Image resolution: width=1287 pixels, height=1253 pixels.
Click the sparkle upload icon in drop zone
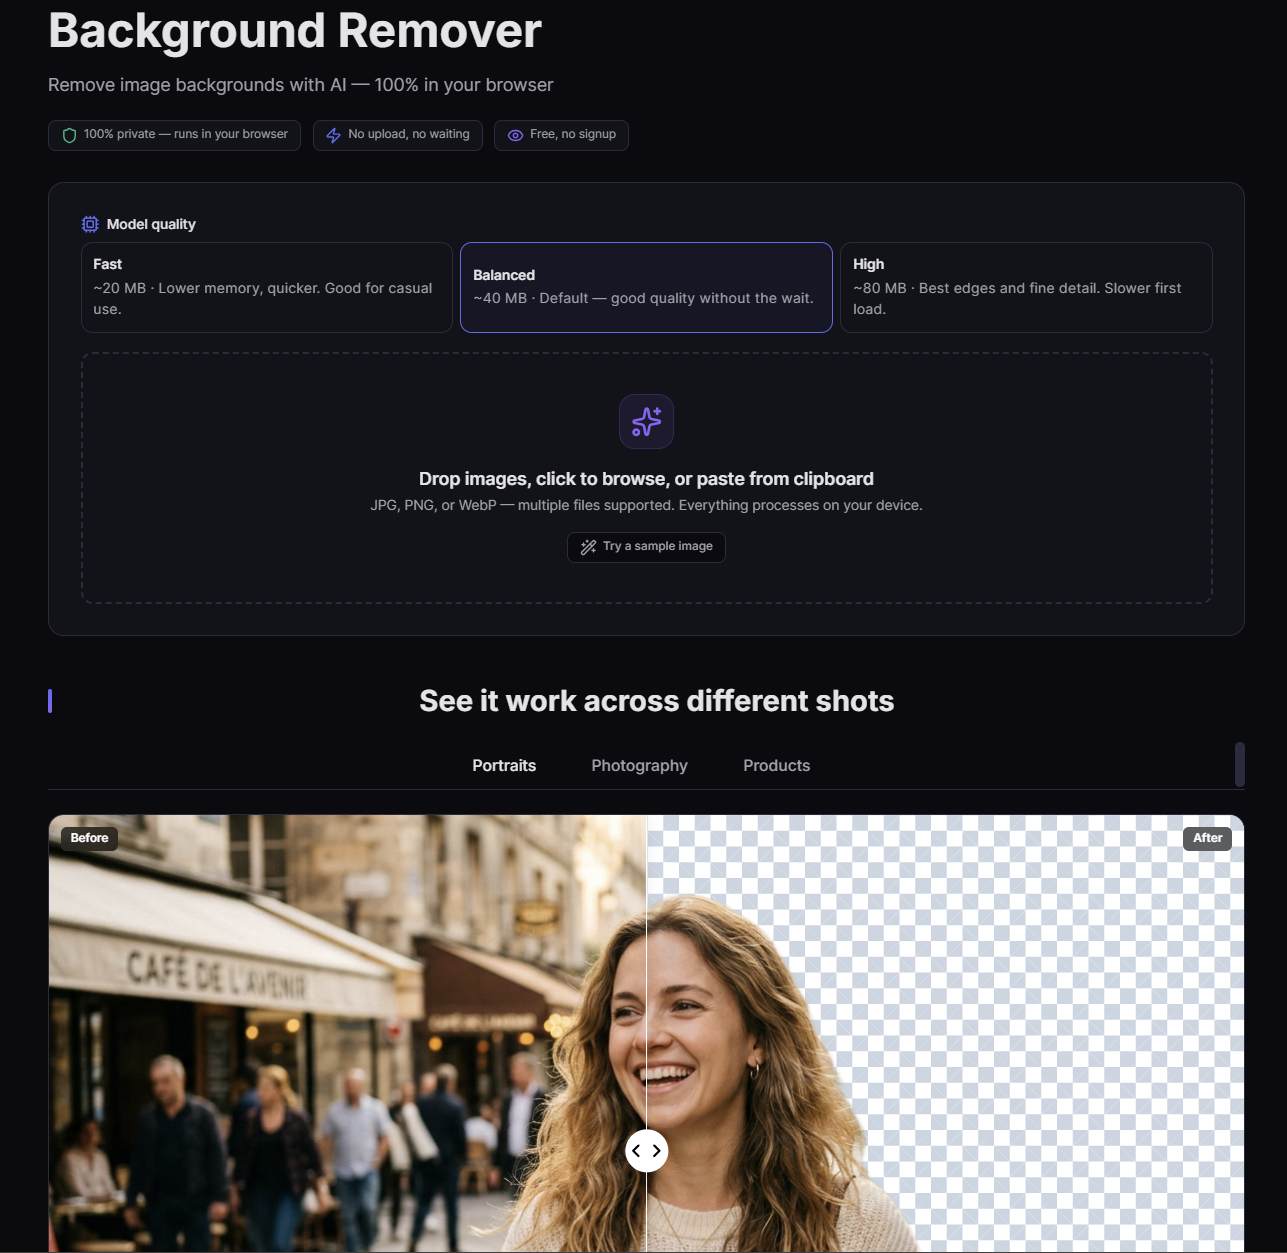coord(646,421)
